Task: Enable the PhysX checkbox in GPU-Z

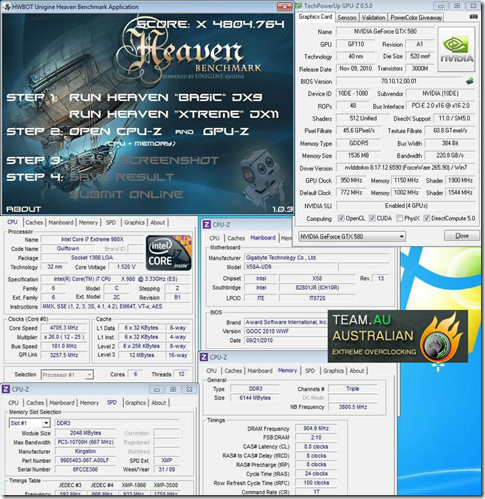Action: pyautogui.click(x=400, y=218)
